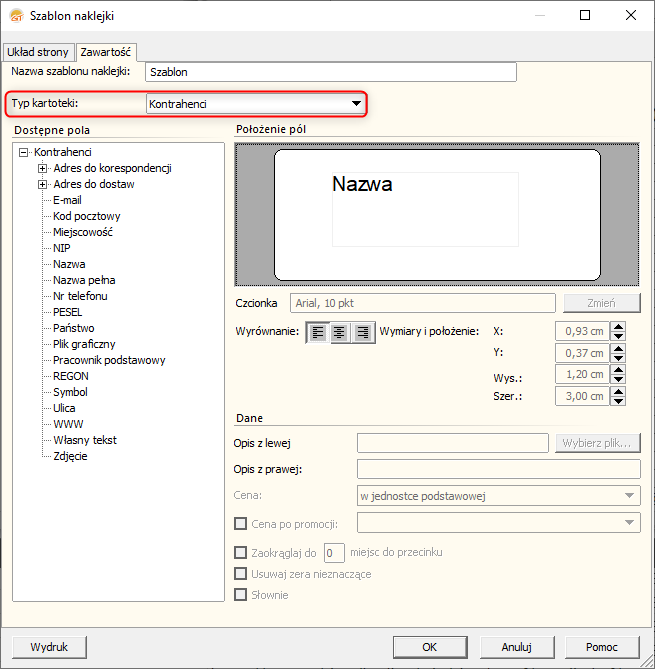The image size is (655, 669).
Task: Decrease the X position value
Action: 618,336
